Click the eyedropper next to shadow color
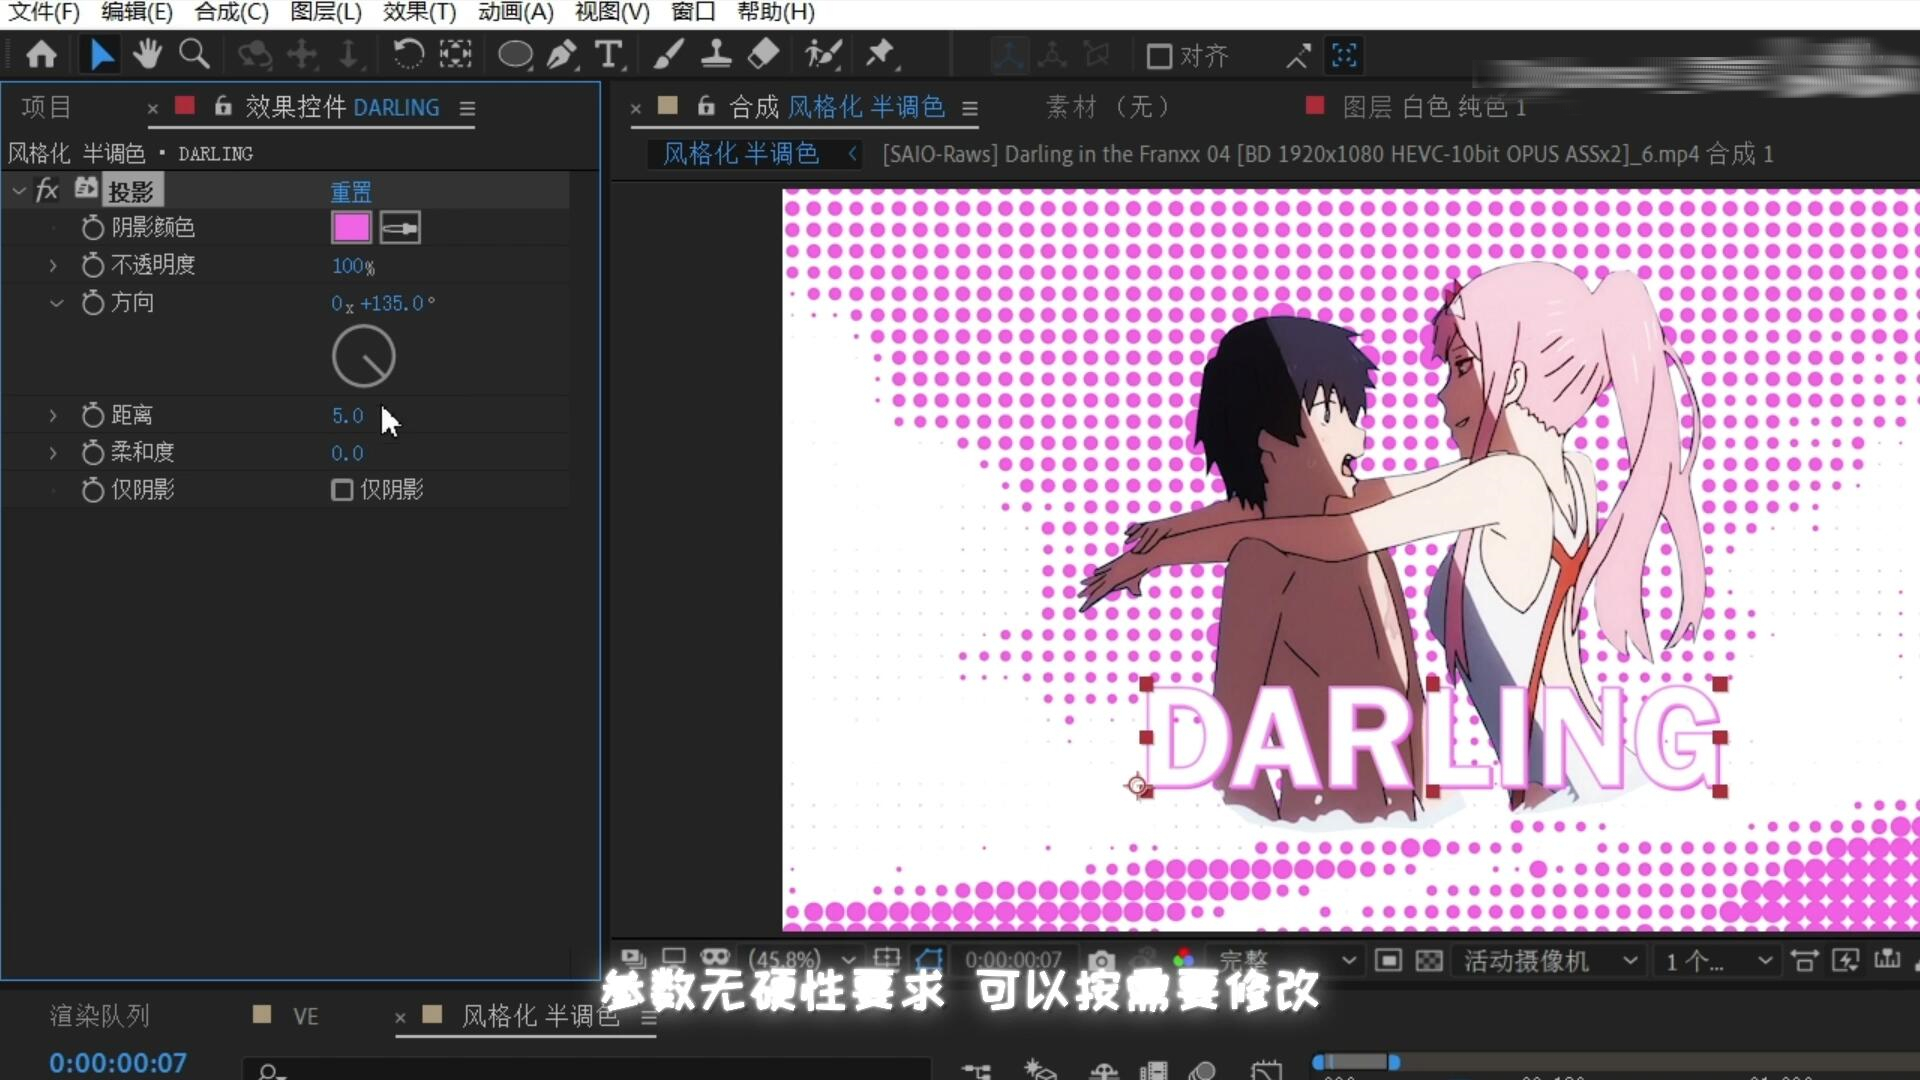This screenshot has height=1080, width=1920. pyautogui.click(x=400, y=228)
